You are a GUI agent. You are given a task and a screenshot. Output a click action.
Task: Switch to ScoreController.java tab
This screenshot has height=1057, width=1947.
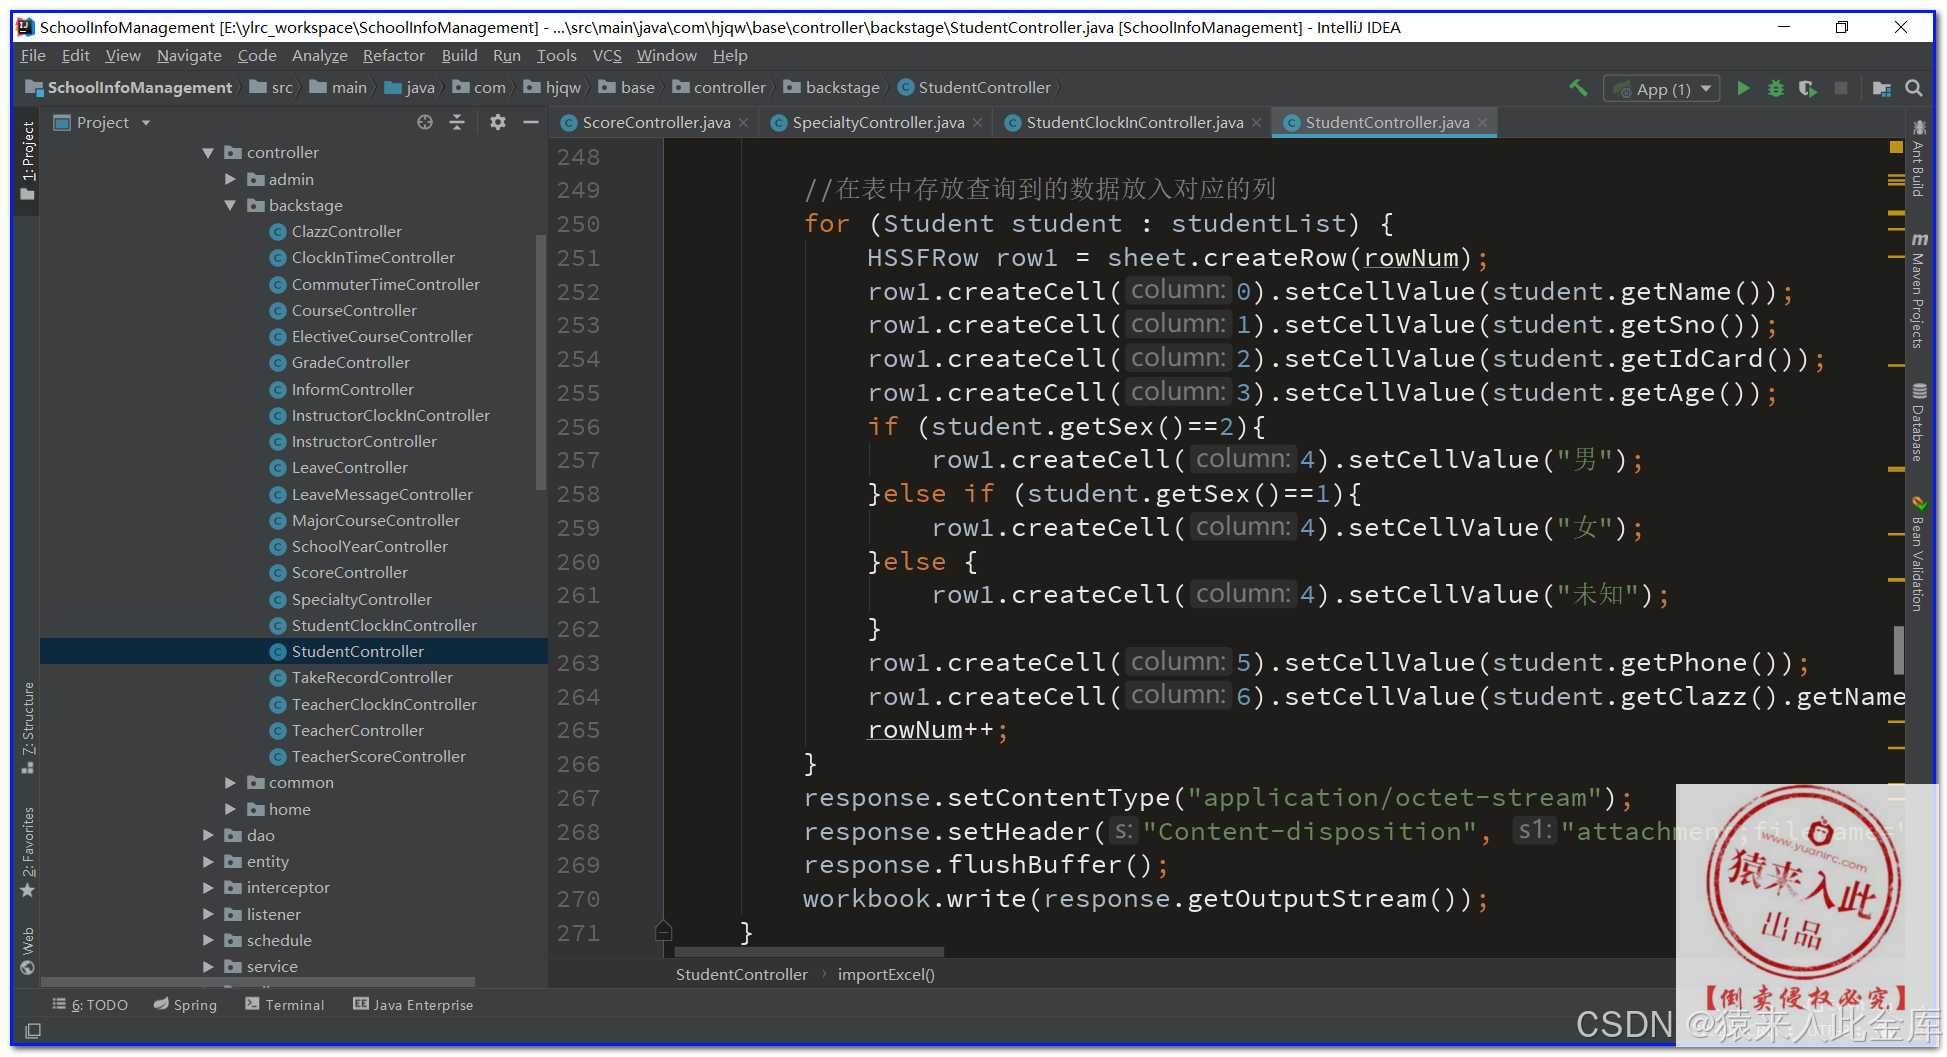click(x=656, y=123)
